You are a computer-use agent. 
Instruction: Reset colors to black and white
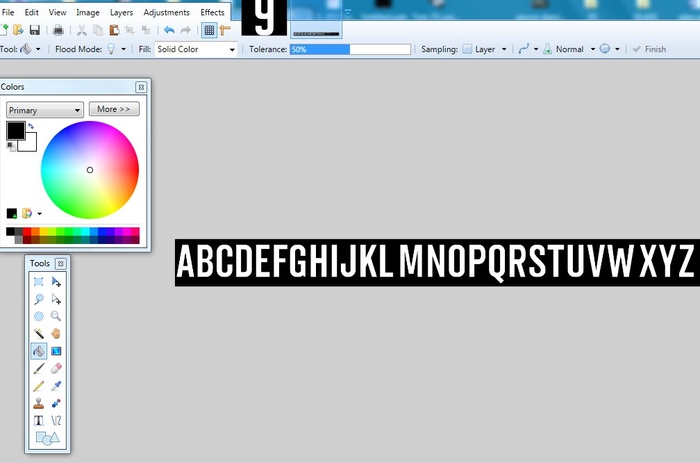pyautogui.click(x=10, y=146)
